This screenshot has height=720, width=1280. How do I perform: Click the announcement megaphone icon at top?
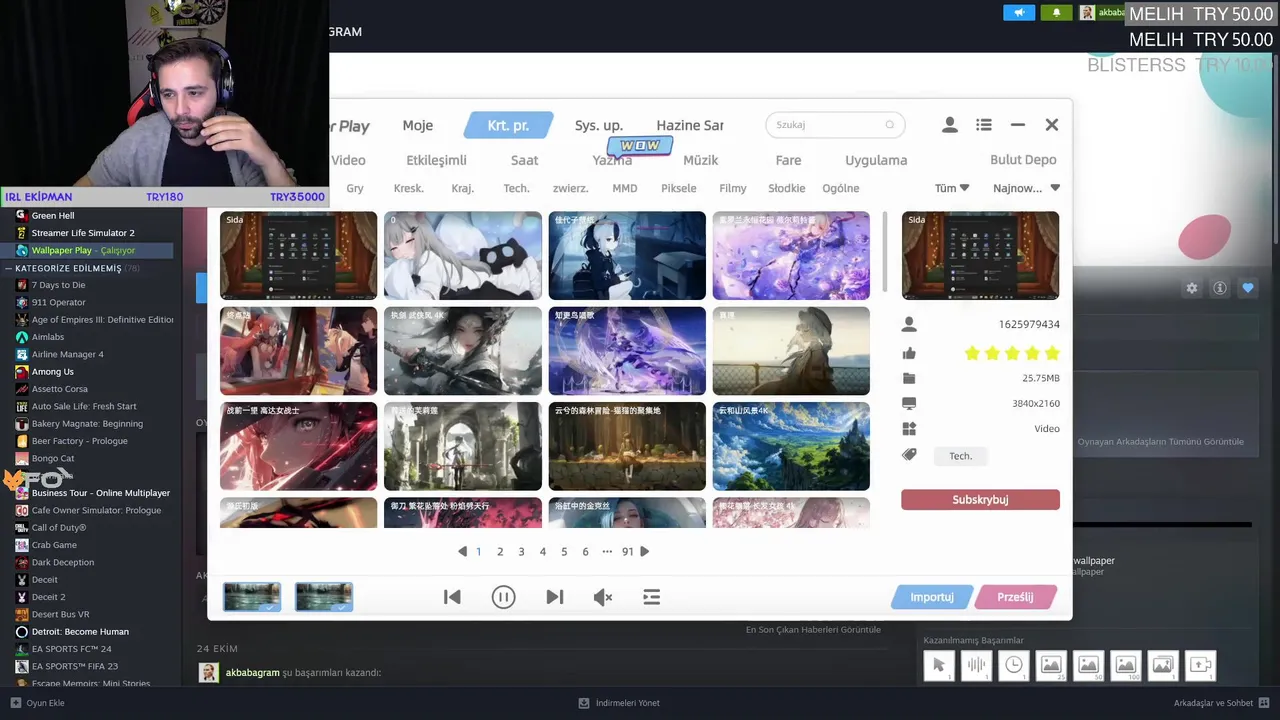(1019, 12)
